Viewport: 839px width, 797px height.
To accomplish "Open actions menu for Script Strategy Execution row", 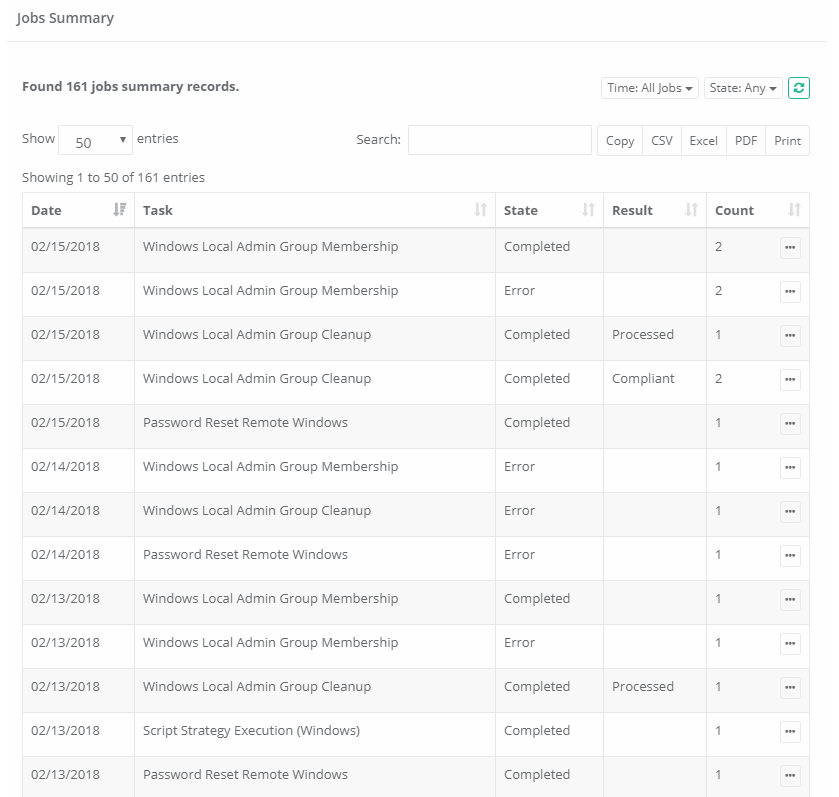I will click(790, 732).
